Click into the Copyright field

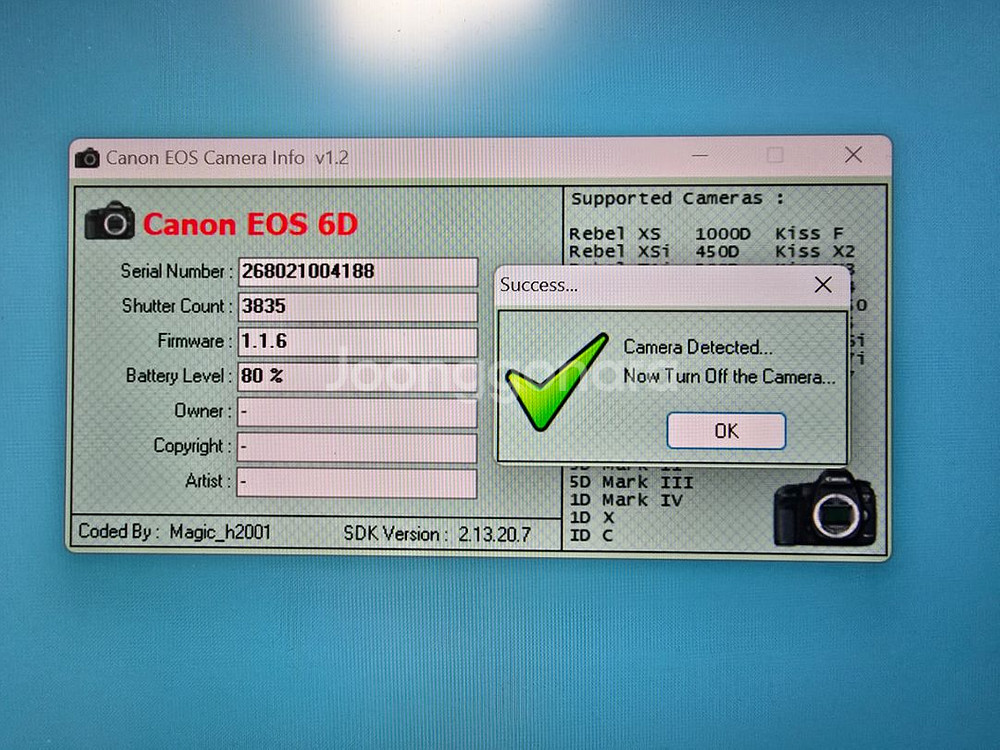[357, 448]
